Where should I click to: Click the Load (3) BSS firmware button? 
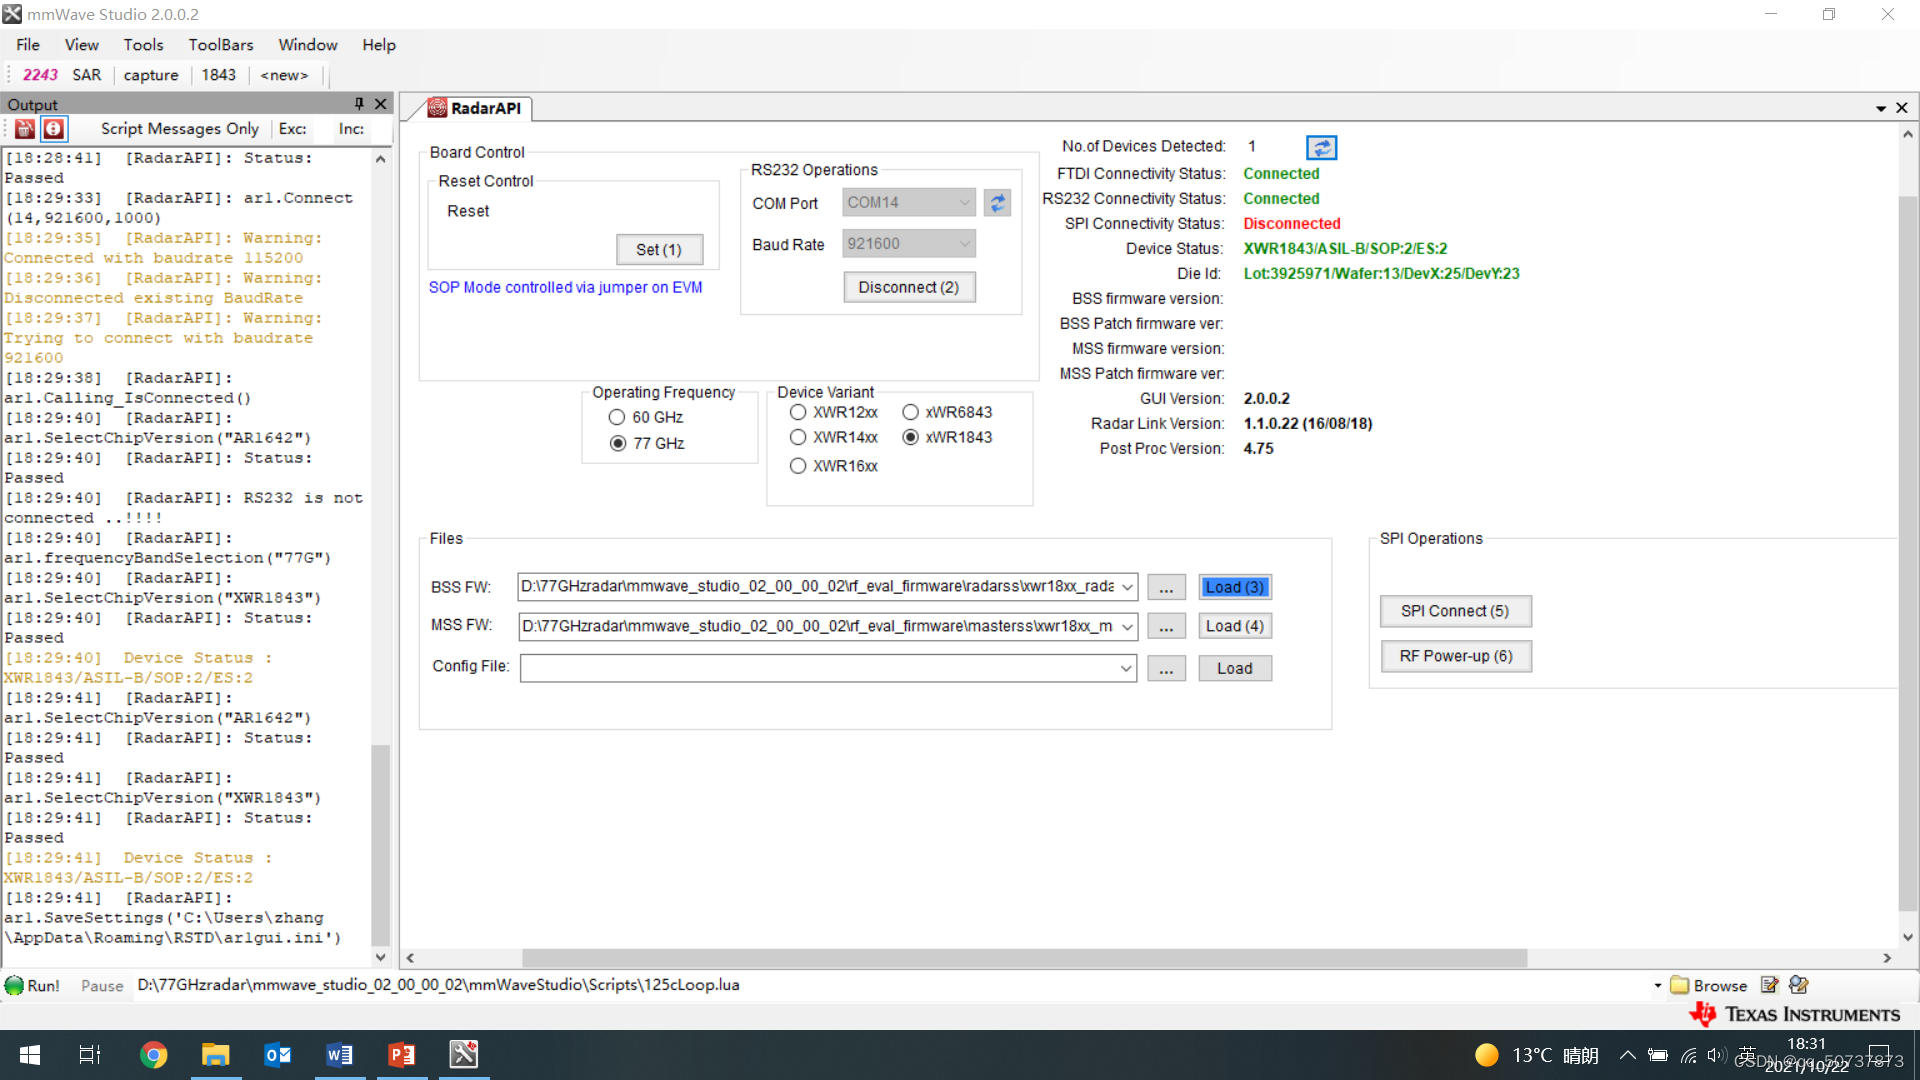(1235, 587)
